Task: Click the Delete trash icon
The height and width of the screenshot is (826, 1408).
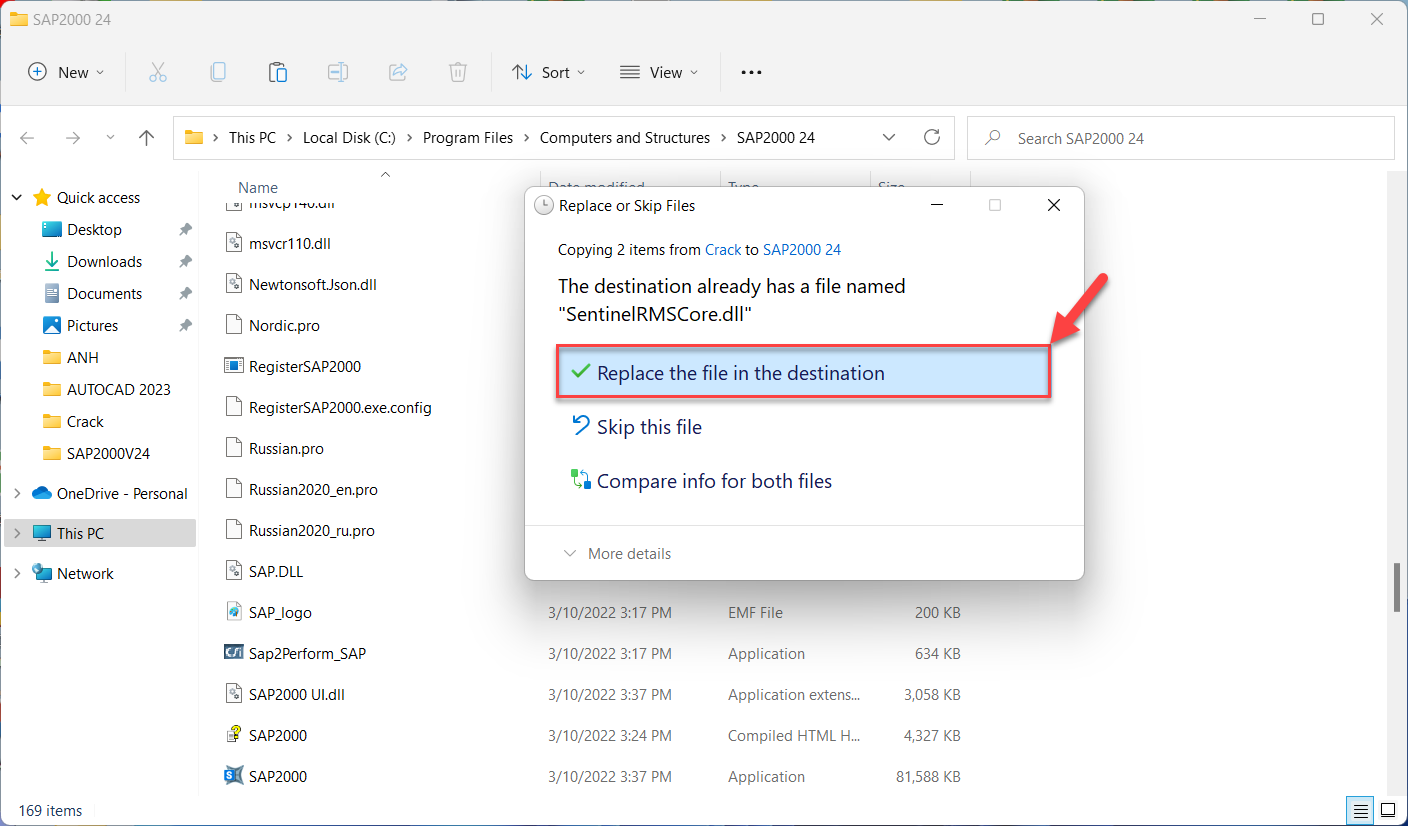Action: tap(458, 72)
